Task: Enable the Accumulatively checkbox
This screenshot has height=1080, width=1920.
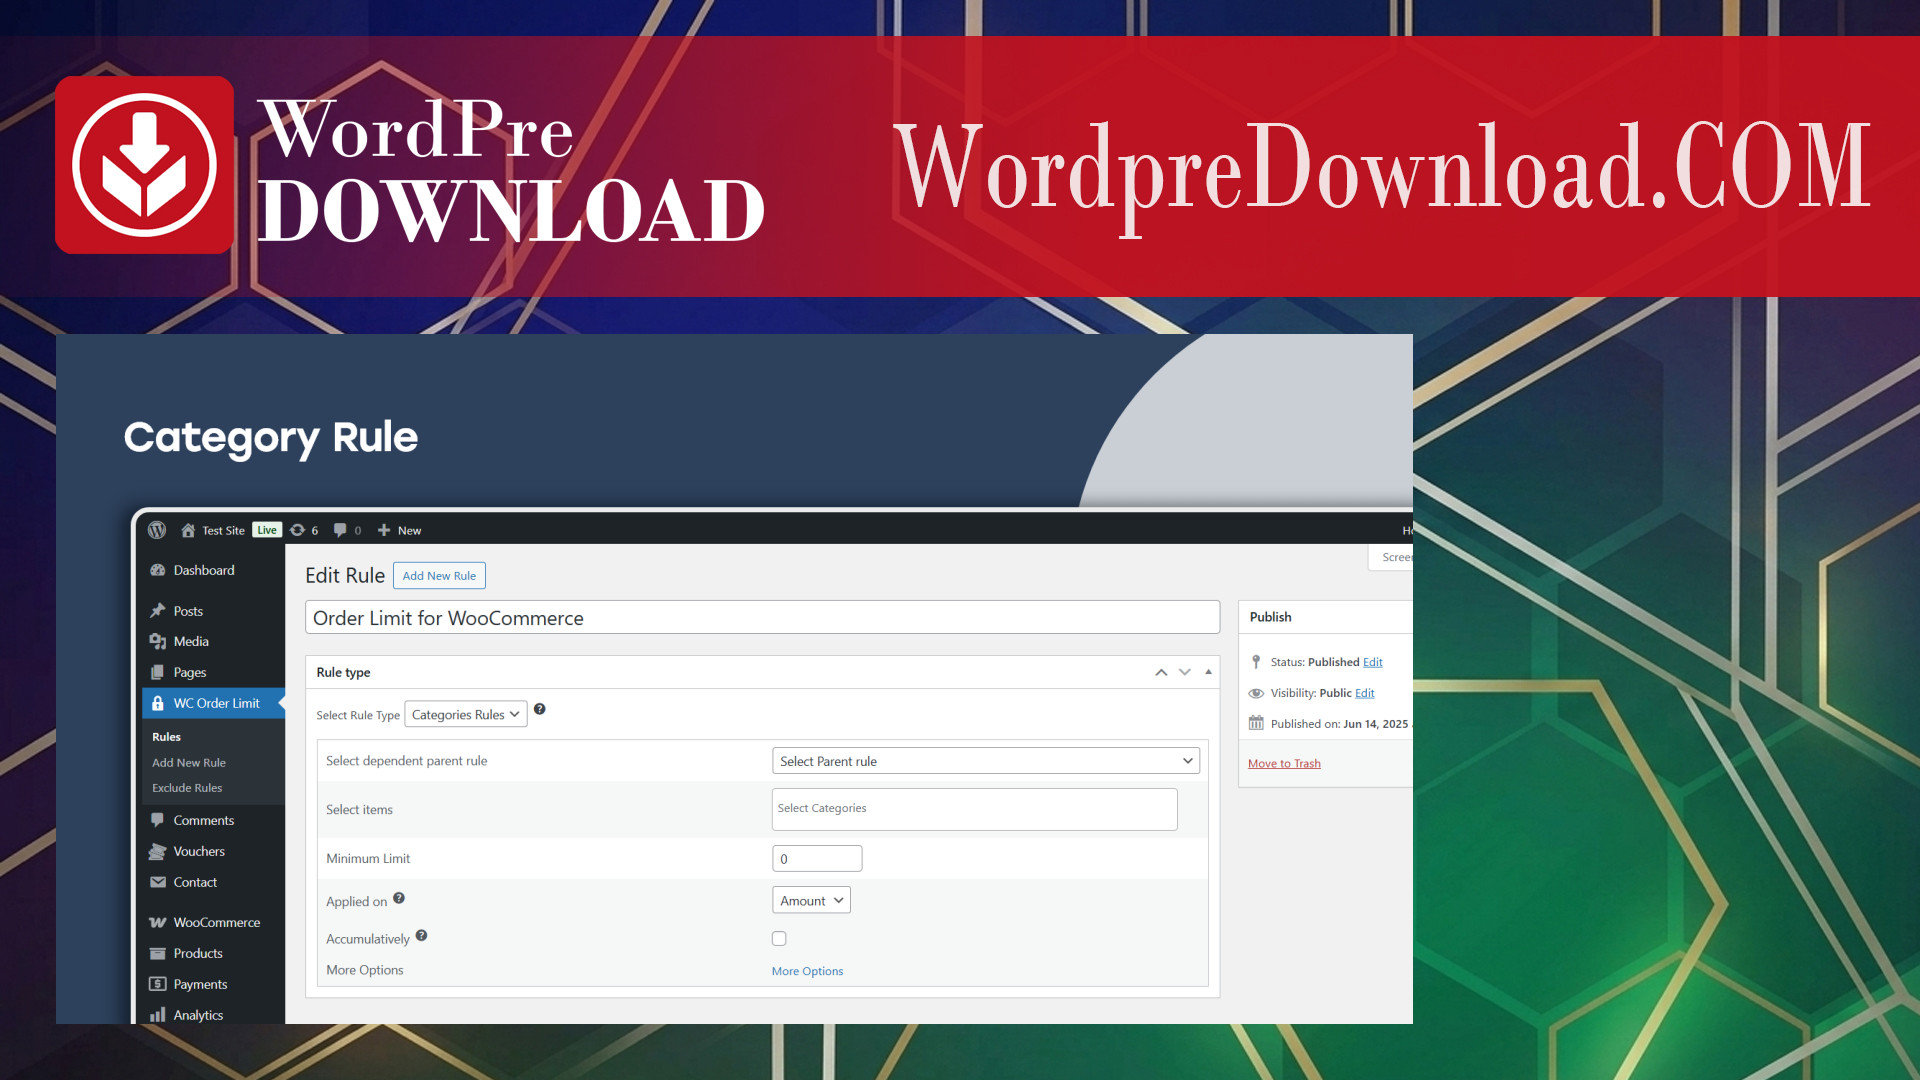Action: (x=779, y=938)
